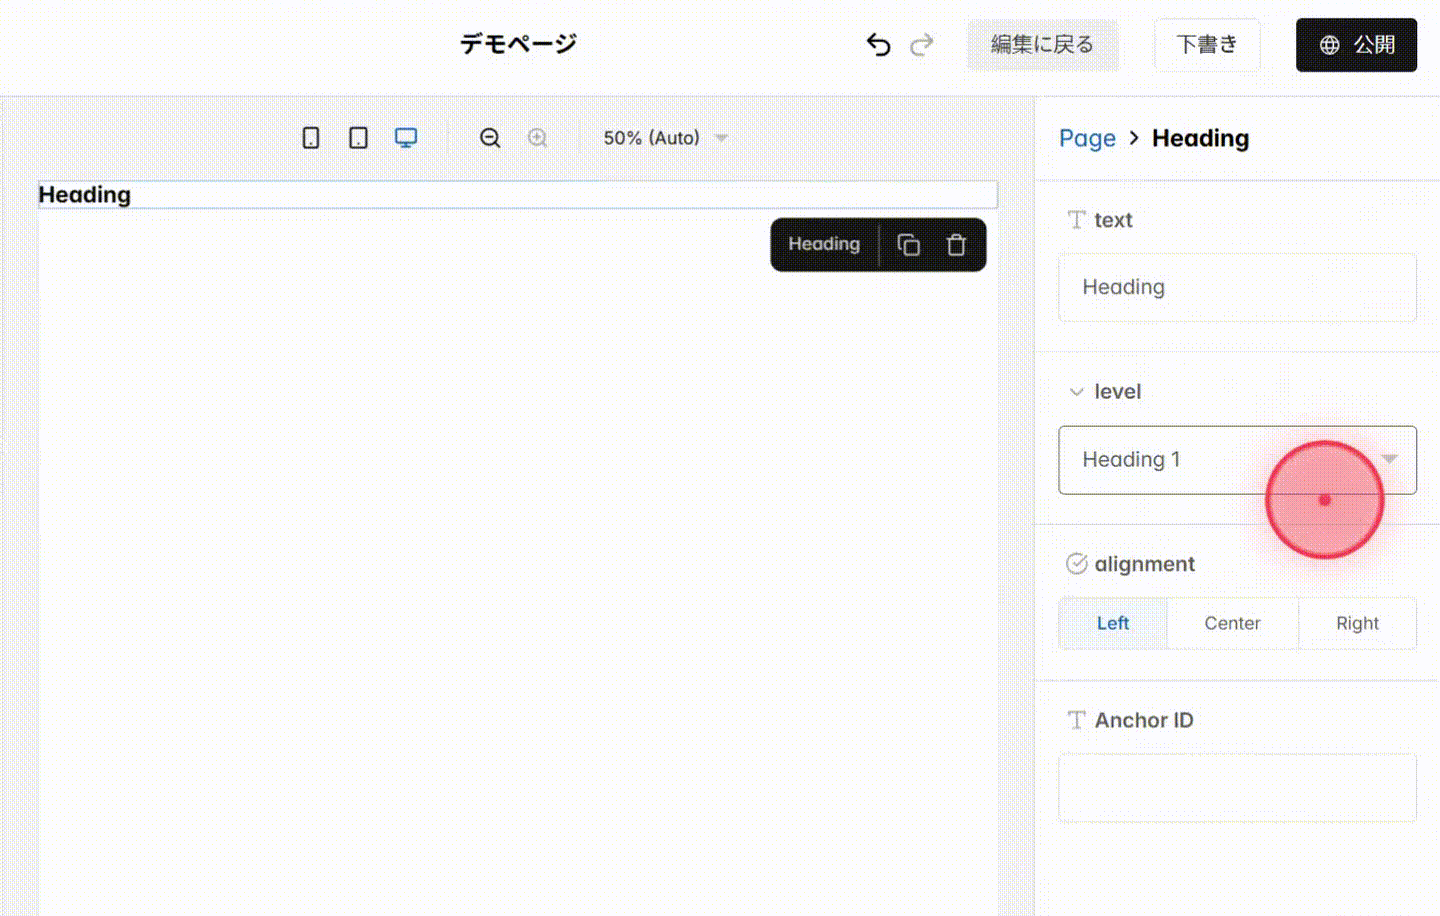Collapse the level section chevron

pyautogui.click(x=1076, y=391)
